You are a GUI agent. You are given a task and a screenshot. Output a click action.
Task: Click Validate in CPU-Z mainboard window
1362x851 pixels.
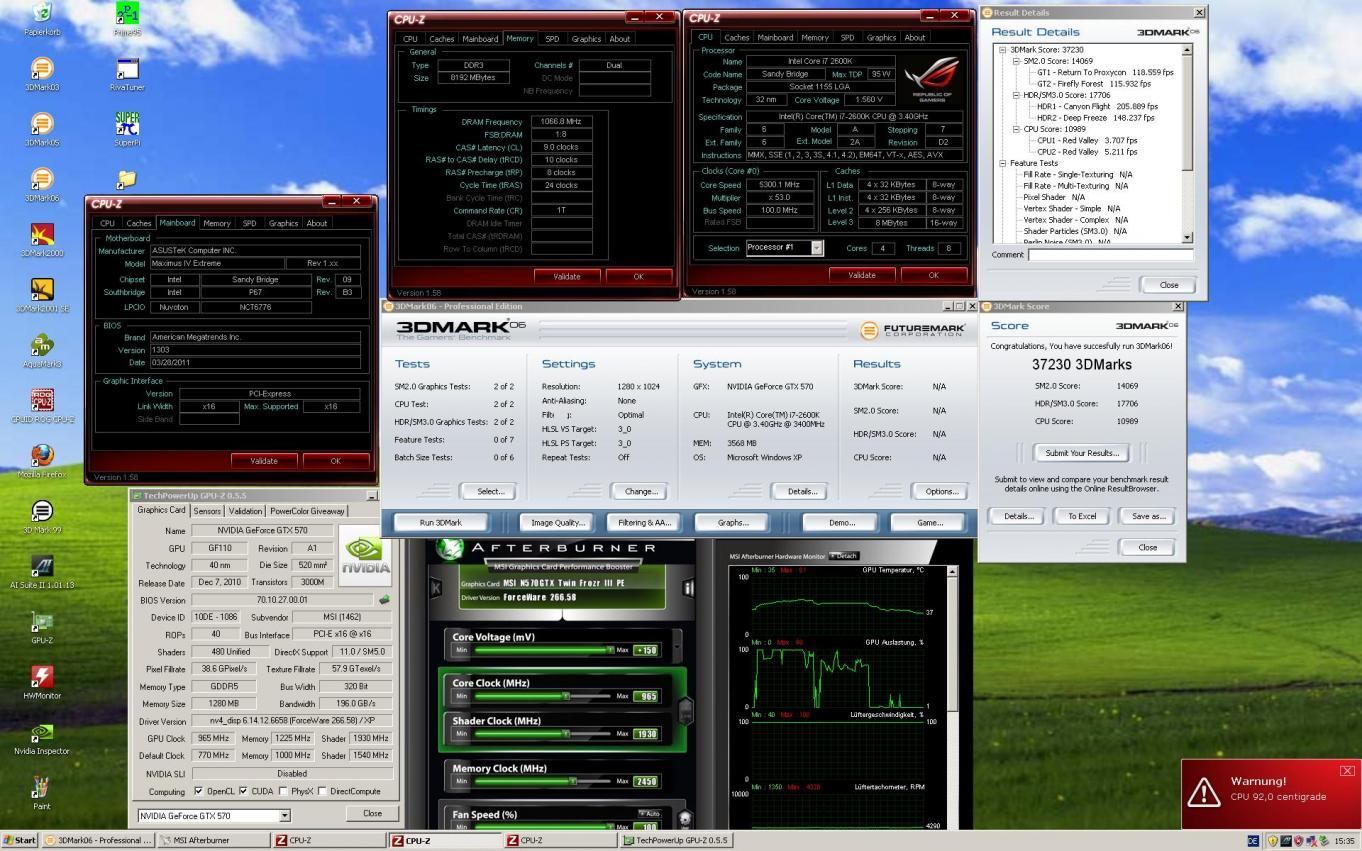click(x=264, y=461)
